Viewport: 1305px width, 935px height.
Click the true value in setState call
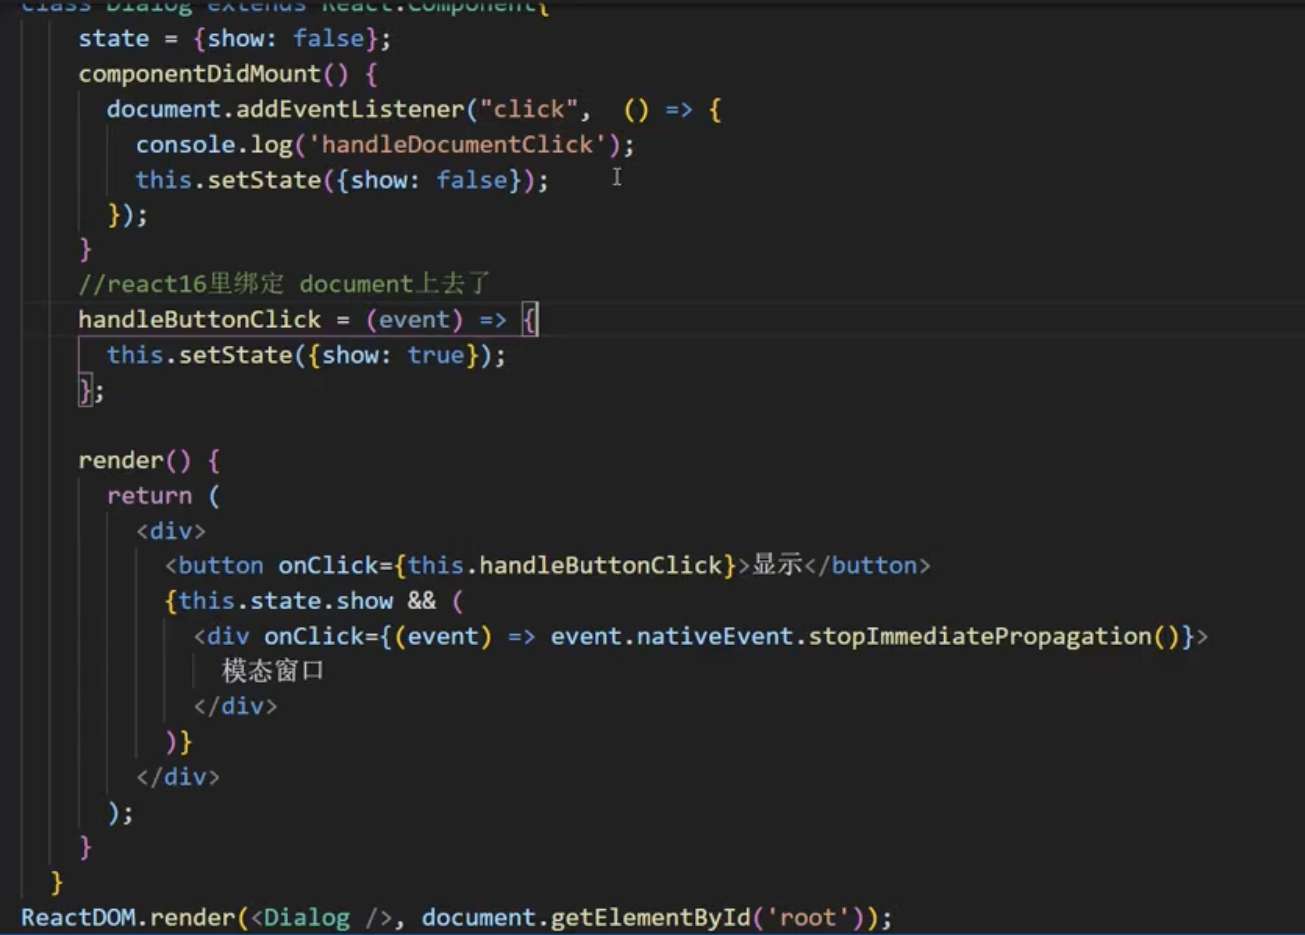point(436,355)
